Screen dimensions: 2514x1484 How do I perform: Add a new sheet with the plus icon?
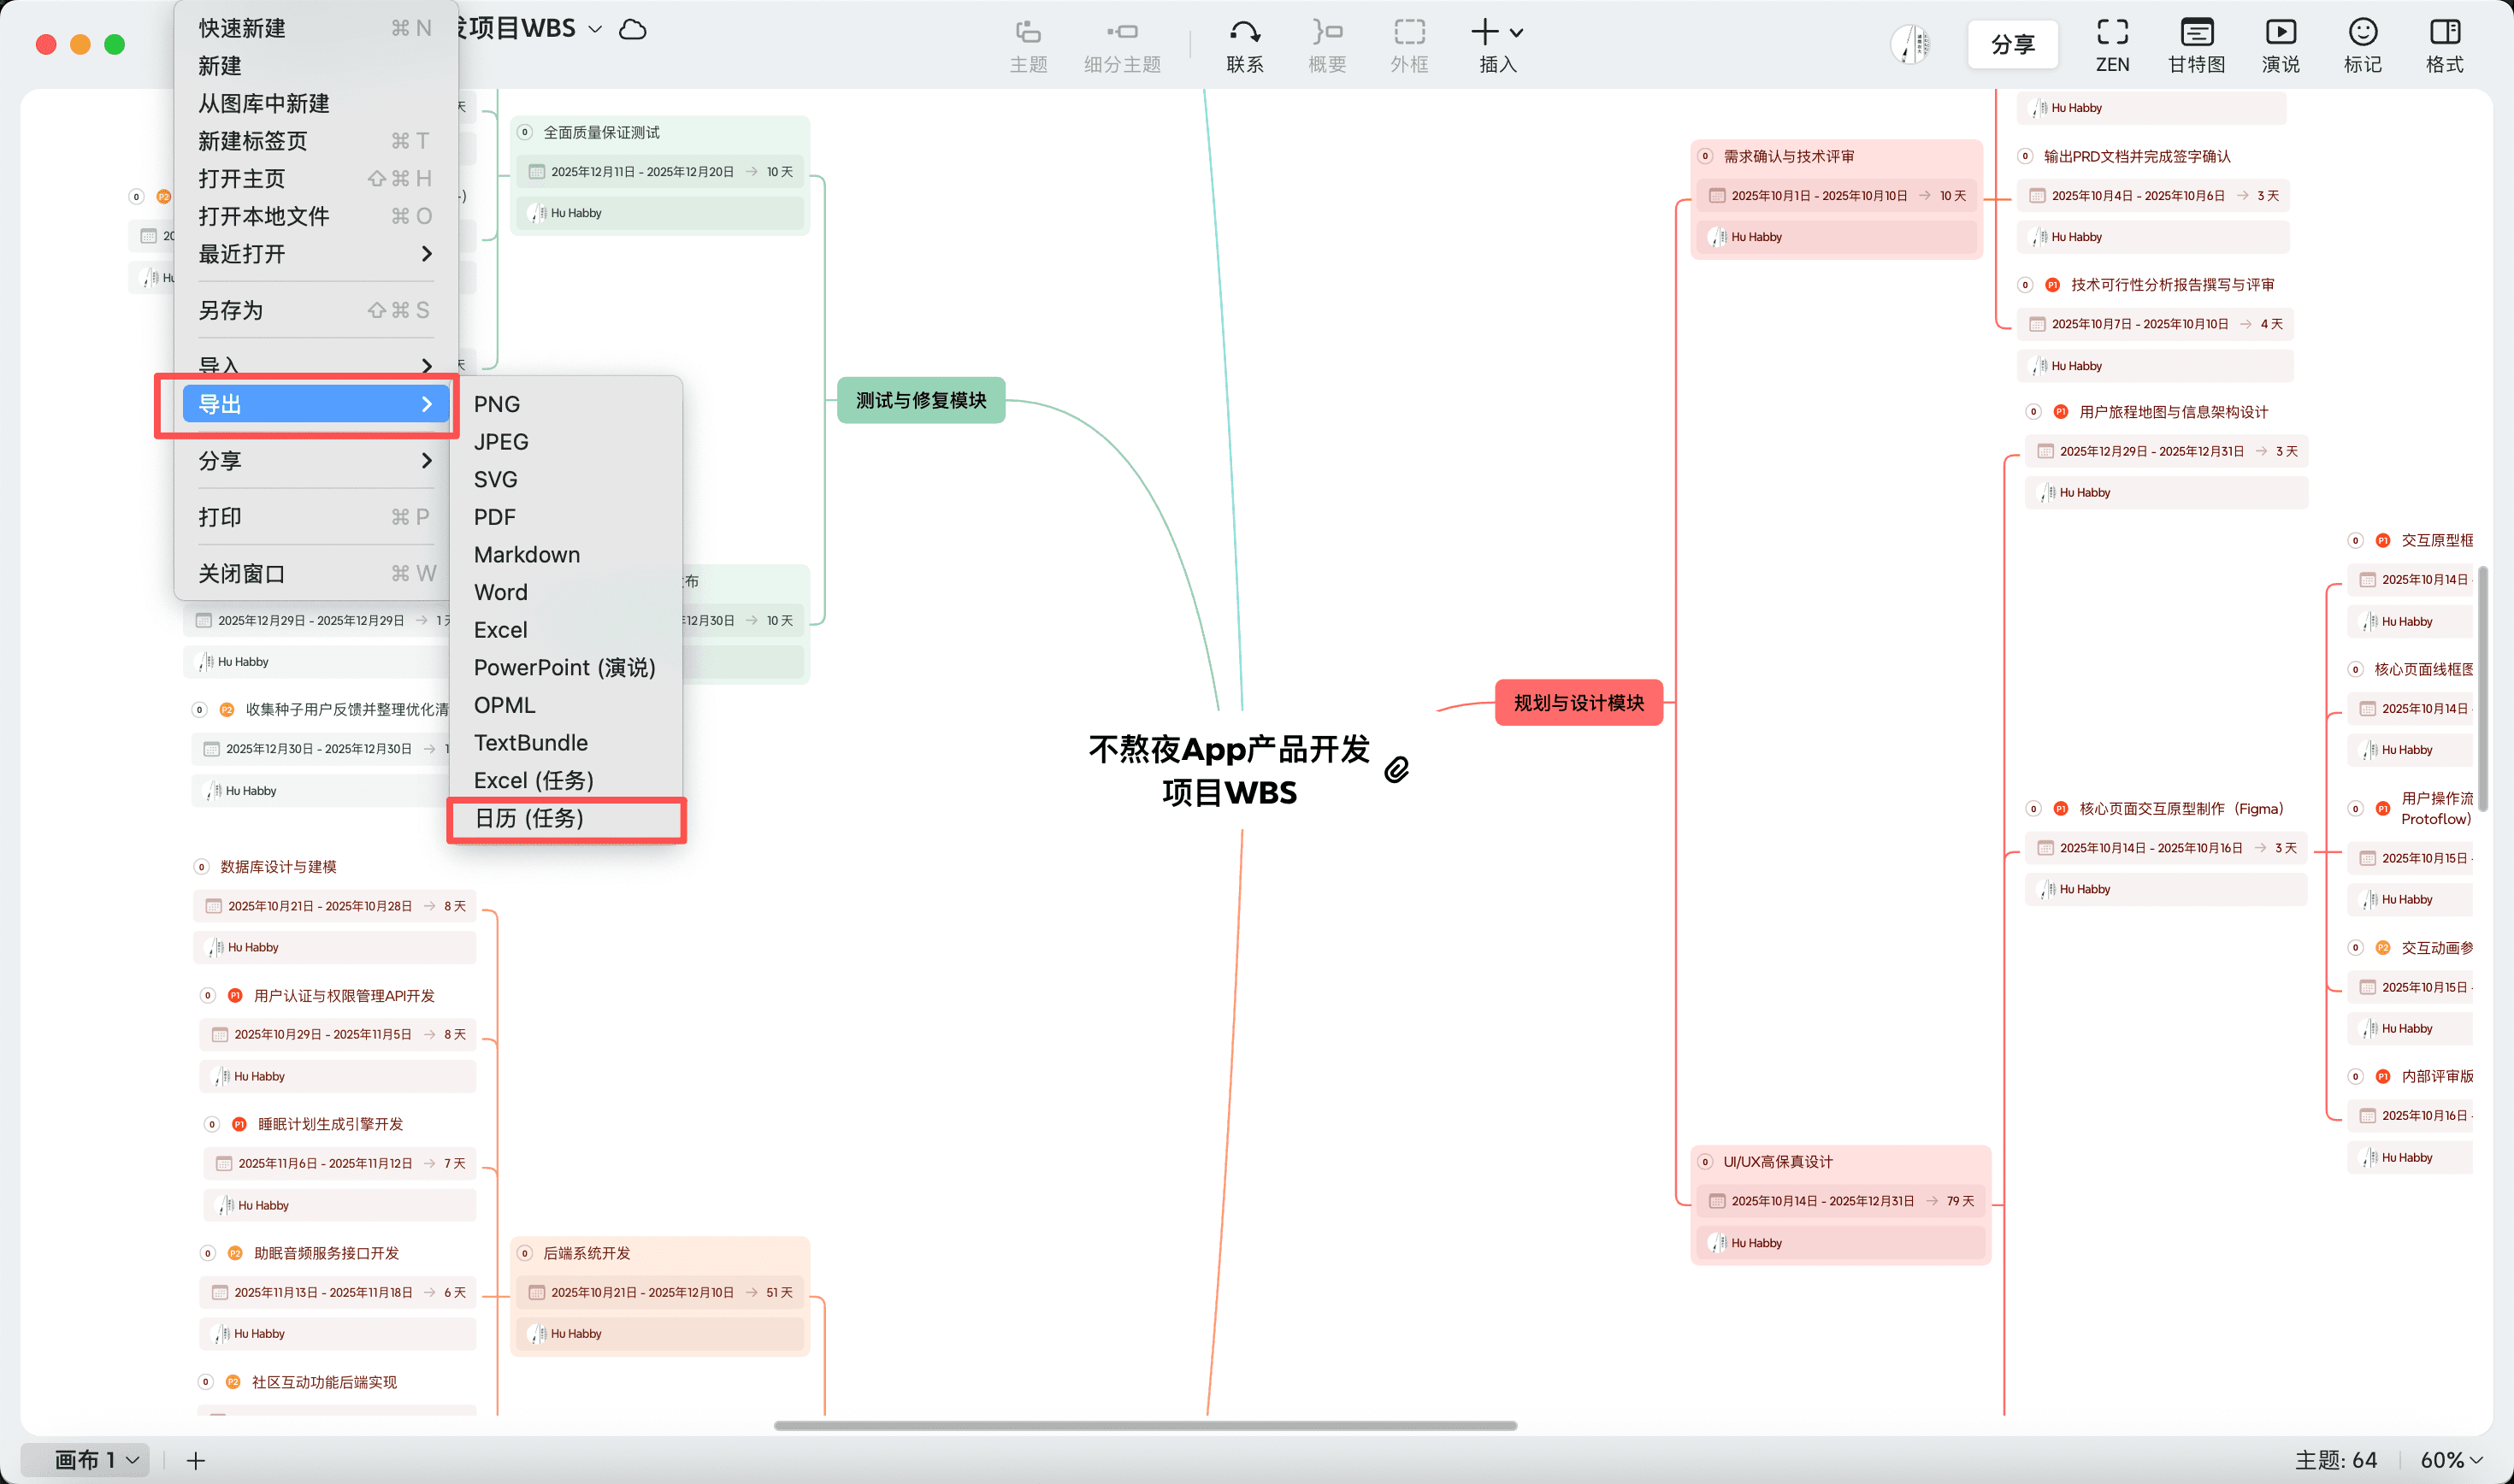click(x=196, y=1460)
